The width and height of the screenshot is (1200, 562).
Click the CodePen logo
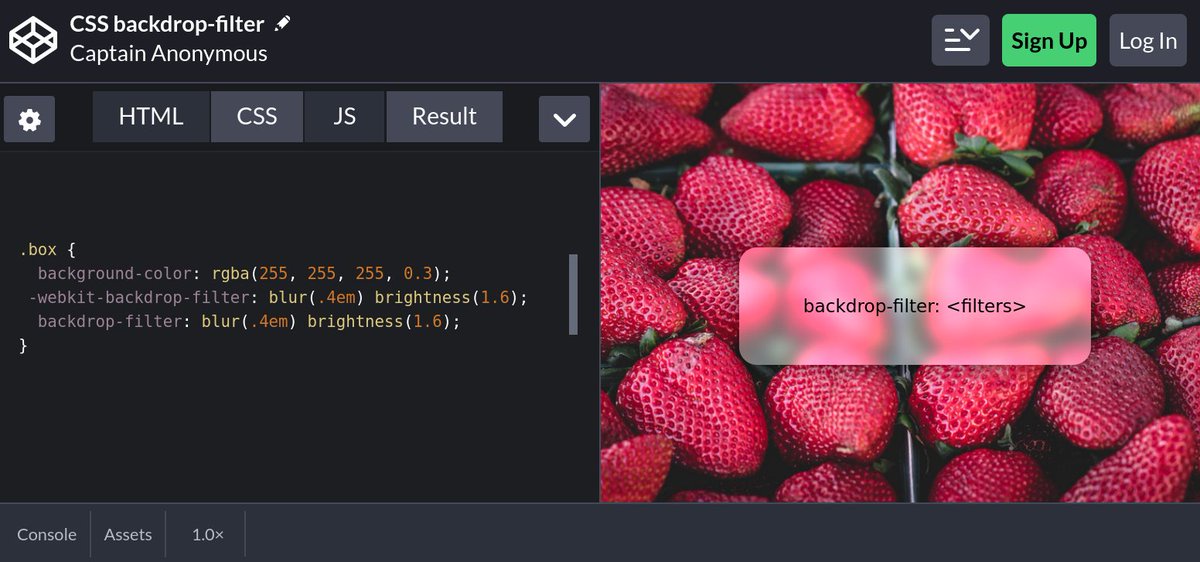pyautogui.click(x=34, y=40)
